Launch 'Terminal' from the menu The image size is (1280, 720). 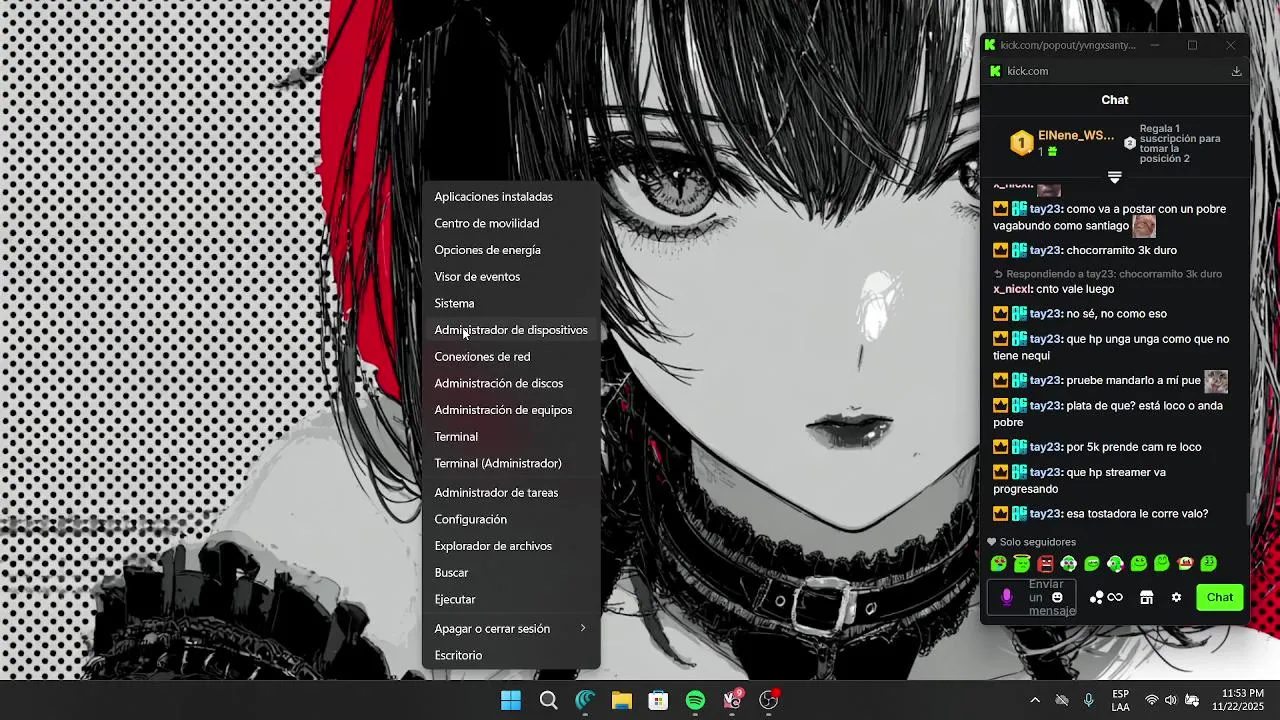(511, 437)
